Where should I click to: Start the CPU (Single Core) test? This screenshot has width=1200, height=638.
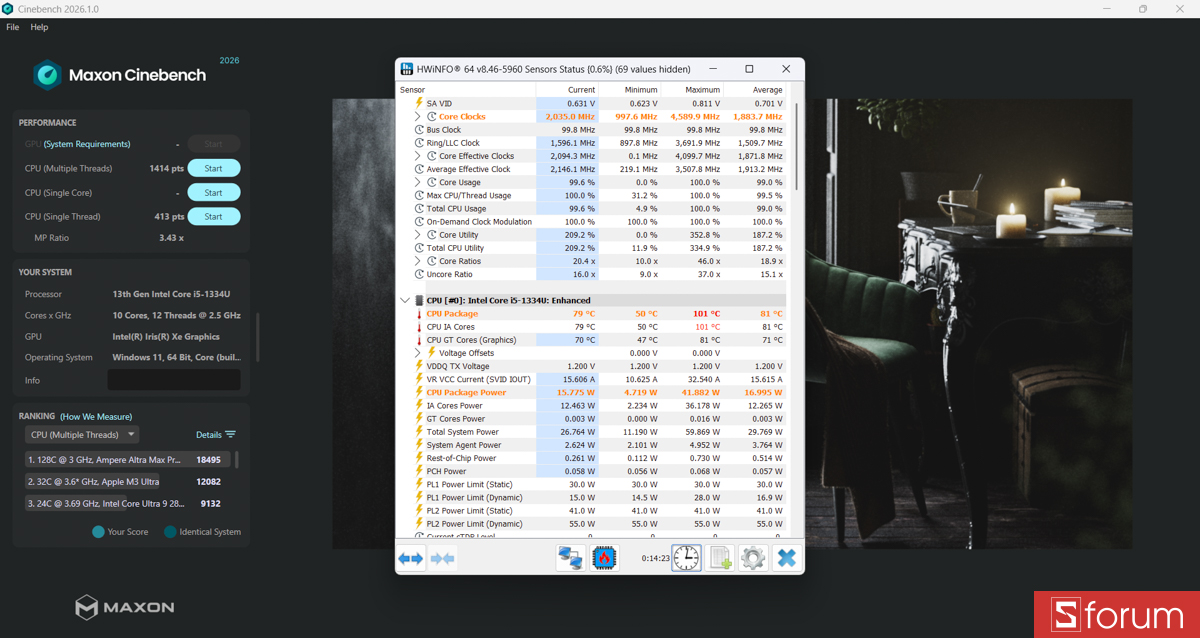[213, 192]
